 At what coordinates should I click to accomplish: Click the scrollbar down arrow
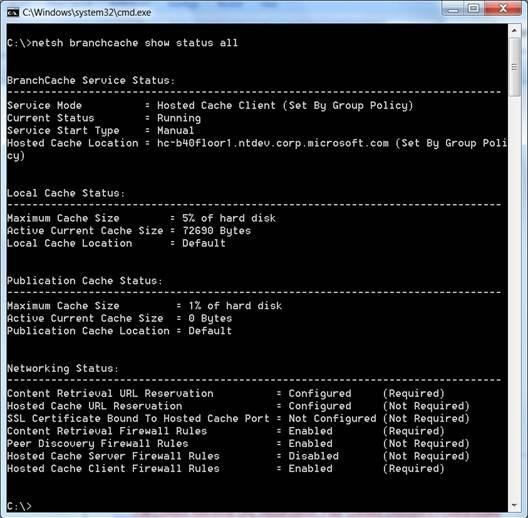click(514, 505)
